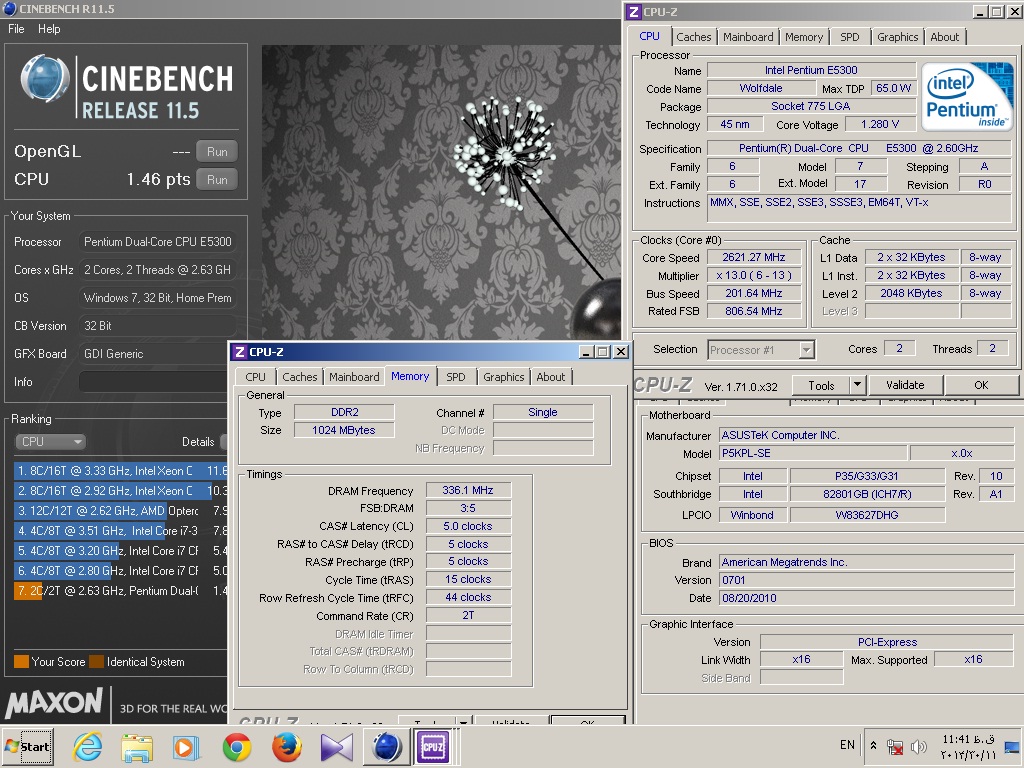Click CPU-Z title icon of top-right window

click(x=633, y=12)
